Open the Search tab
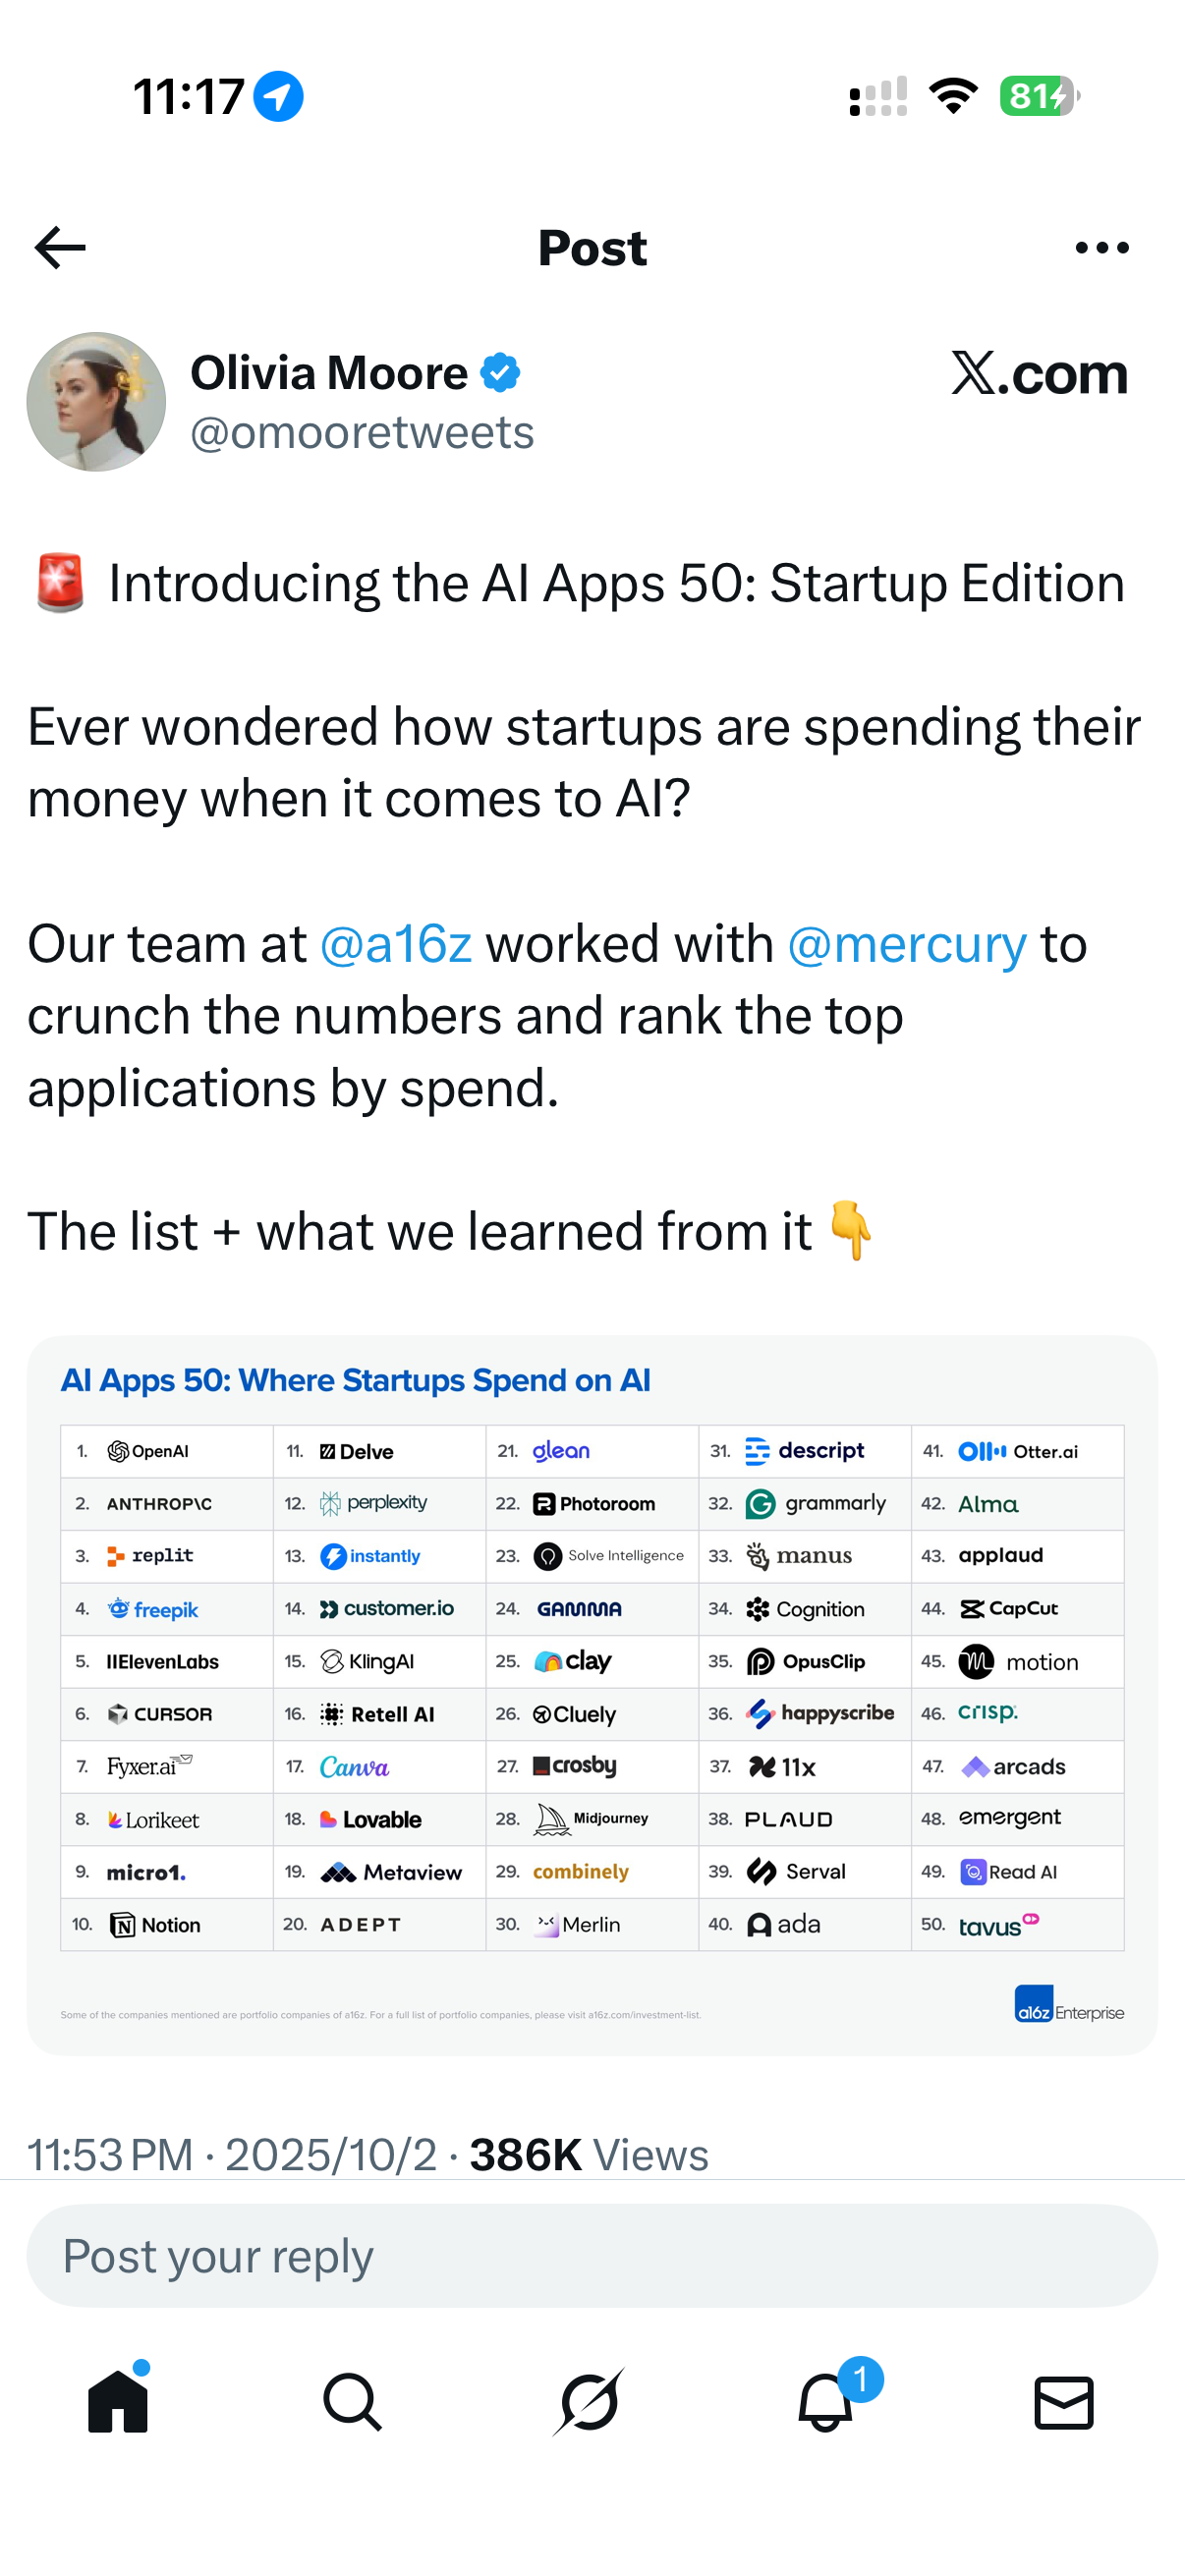The width and height of the screenshot is (1185, 2576). [x=352, y=2401]
